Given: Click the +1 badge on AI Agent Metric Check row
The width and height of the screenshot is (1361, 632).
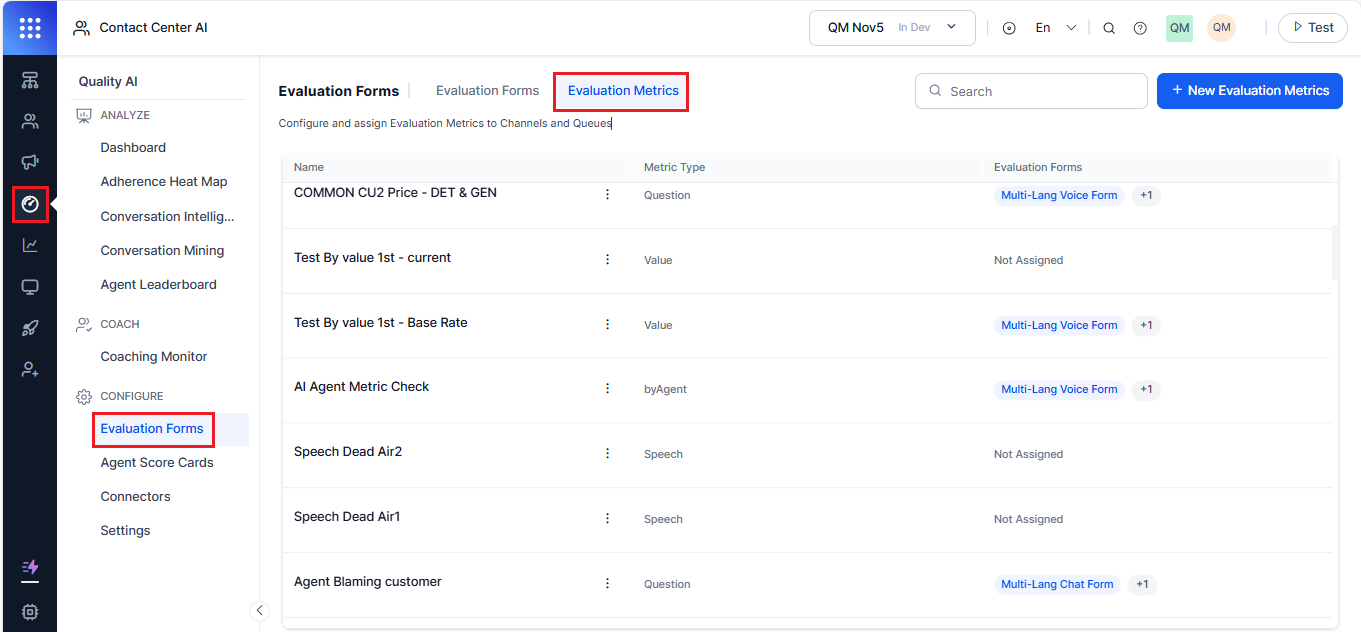Looking at the screenshot, I should [1146, 390].
